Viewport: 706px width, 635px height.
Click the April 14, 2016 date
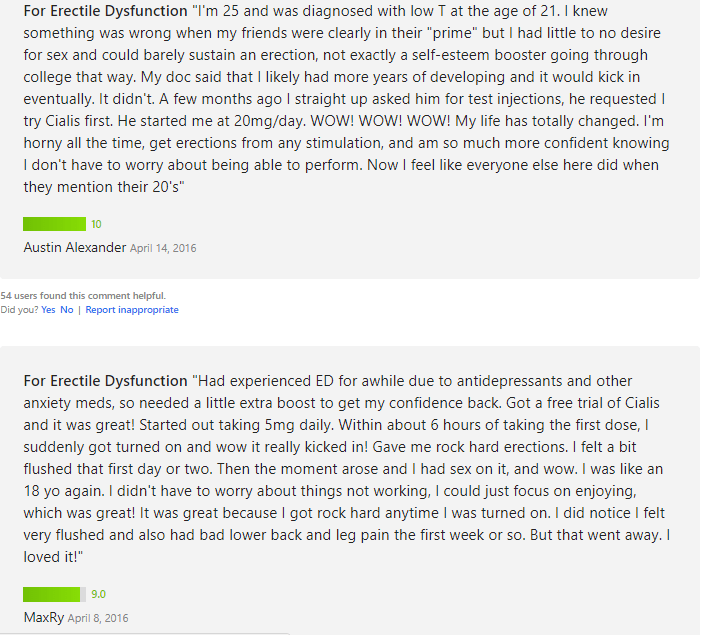(x=163, y=248)
